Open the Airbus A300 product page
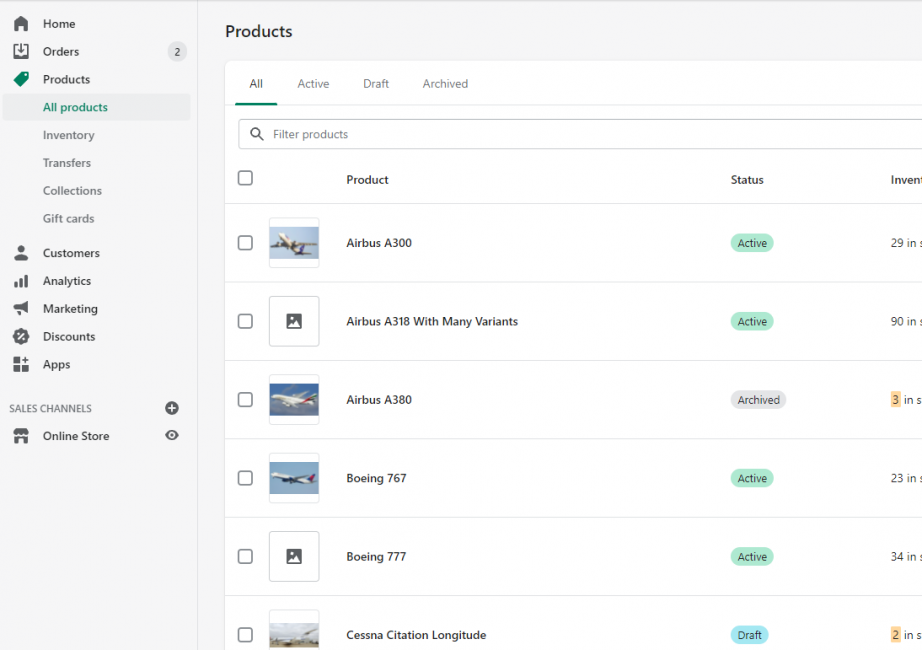Viewport: 922px width, 650px height. (379, 243)
